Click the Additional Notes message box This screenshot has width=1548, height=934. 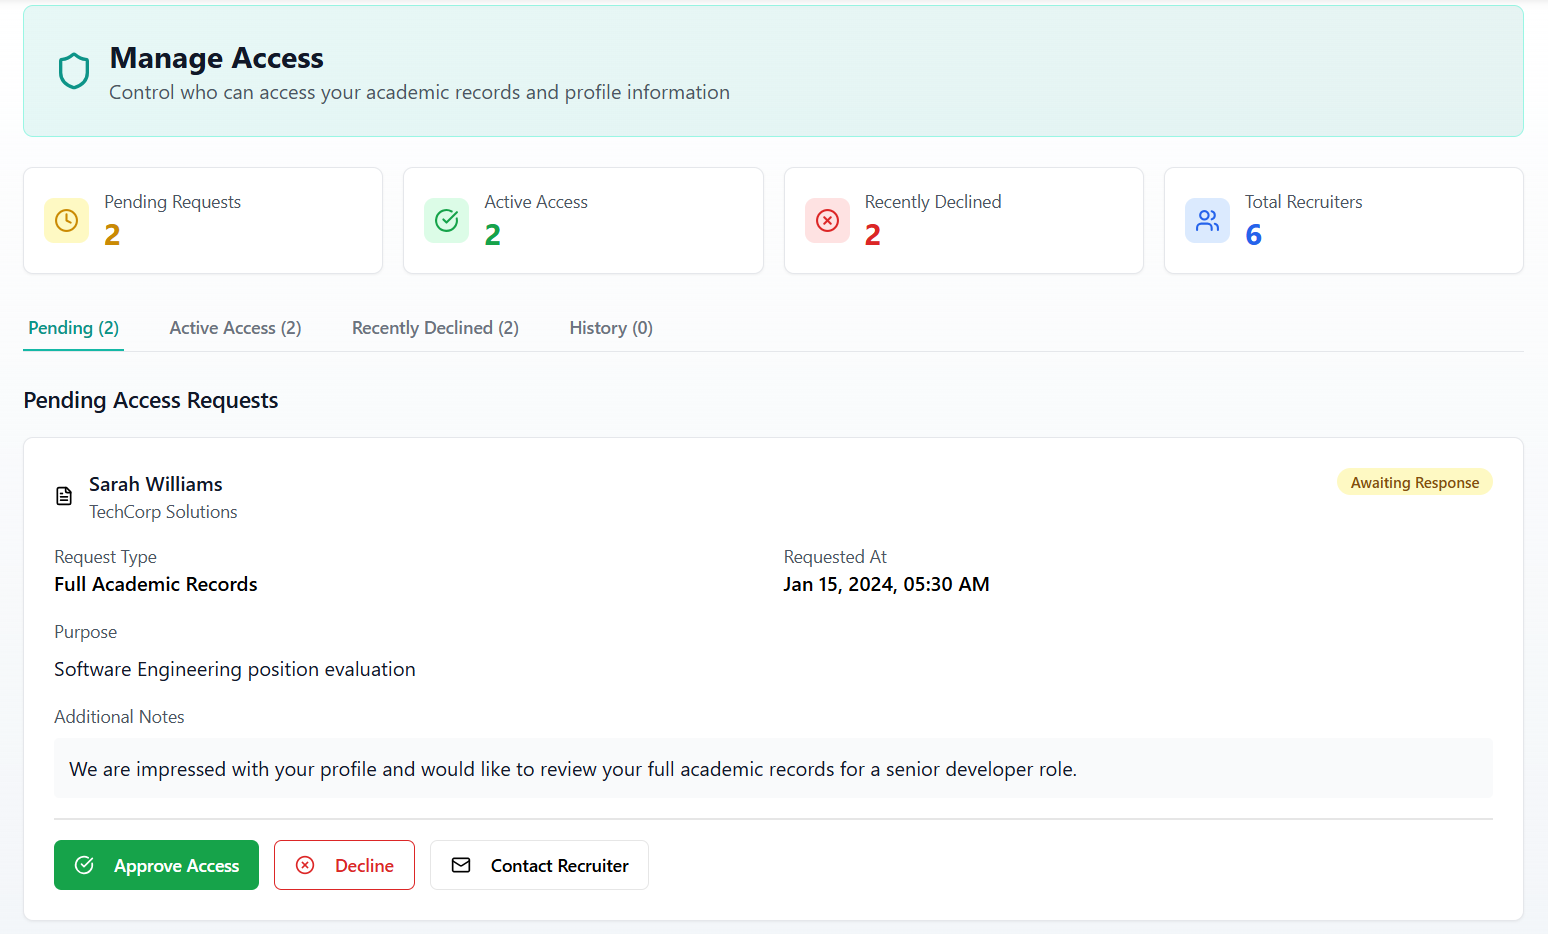[x=772, y=769]
